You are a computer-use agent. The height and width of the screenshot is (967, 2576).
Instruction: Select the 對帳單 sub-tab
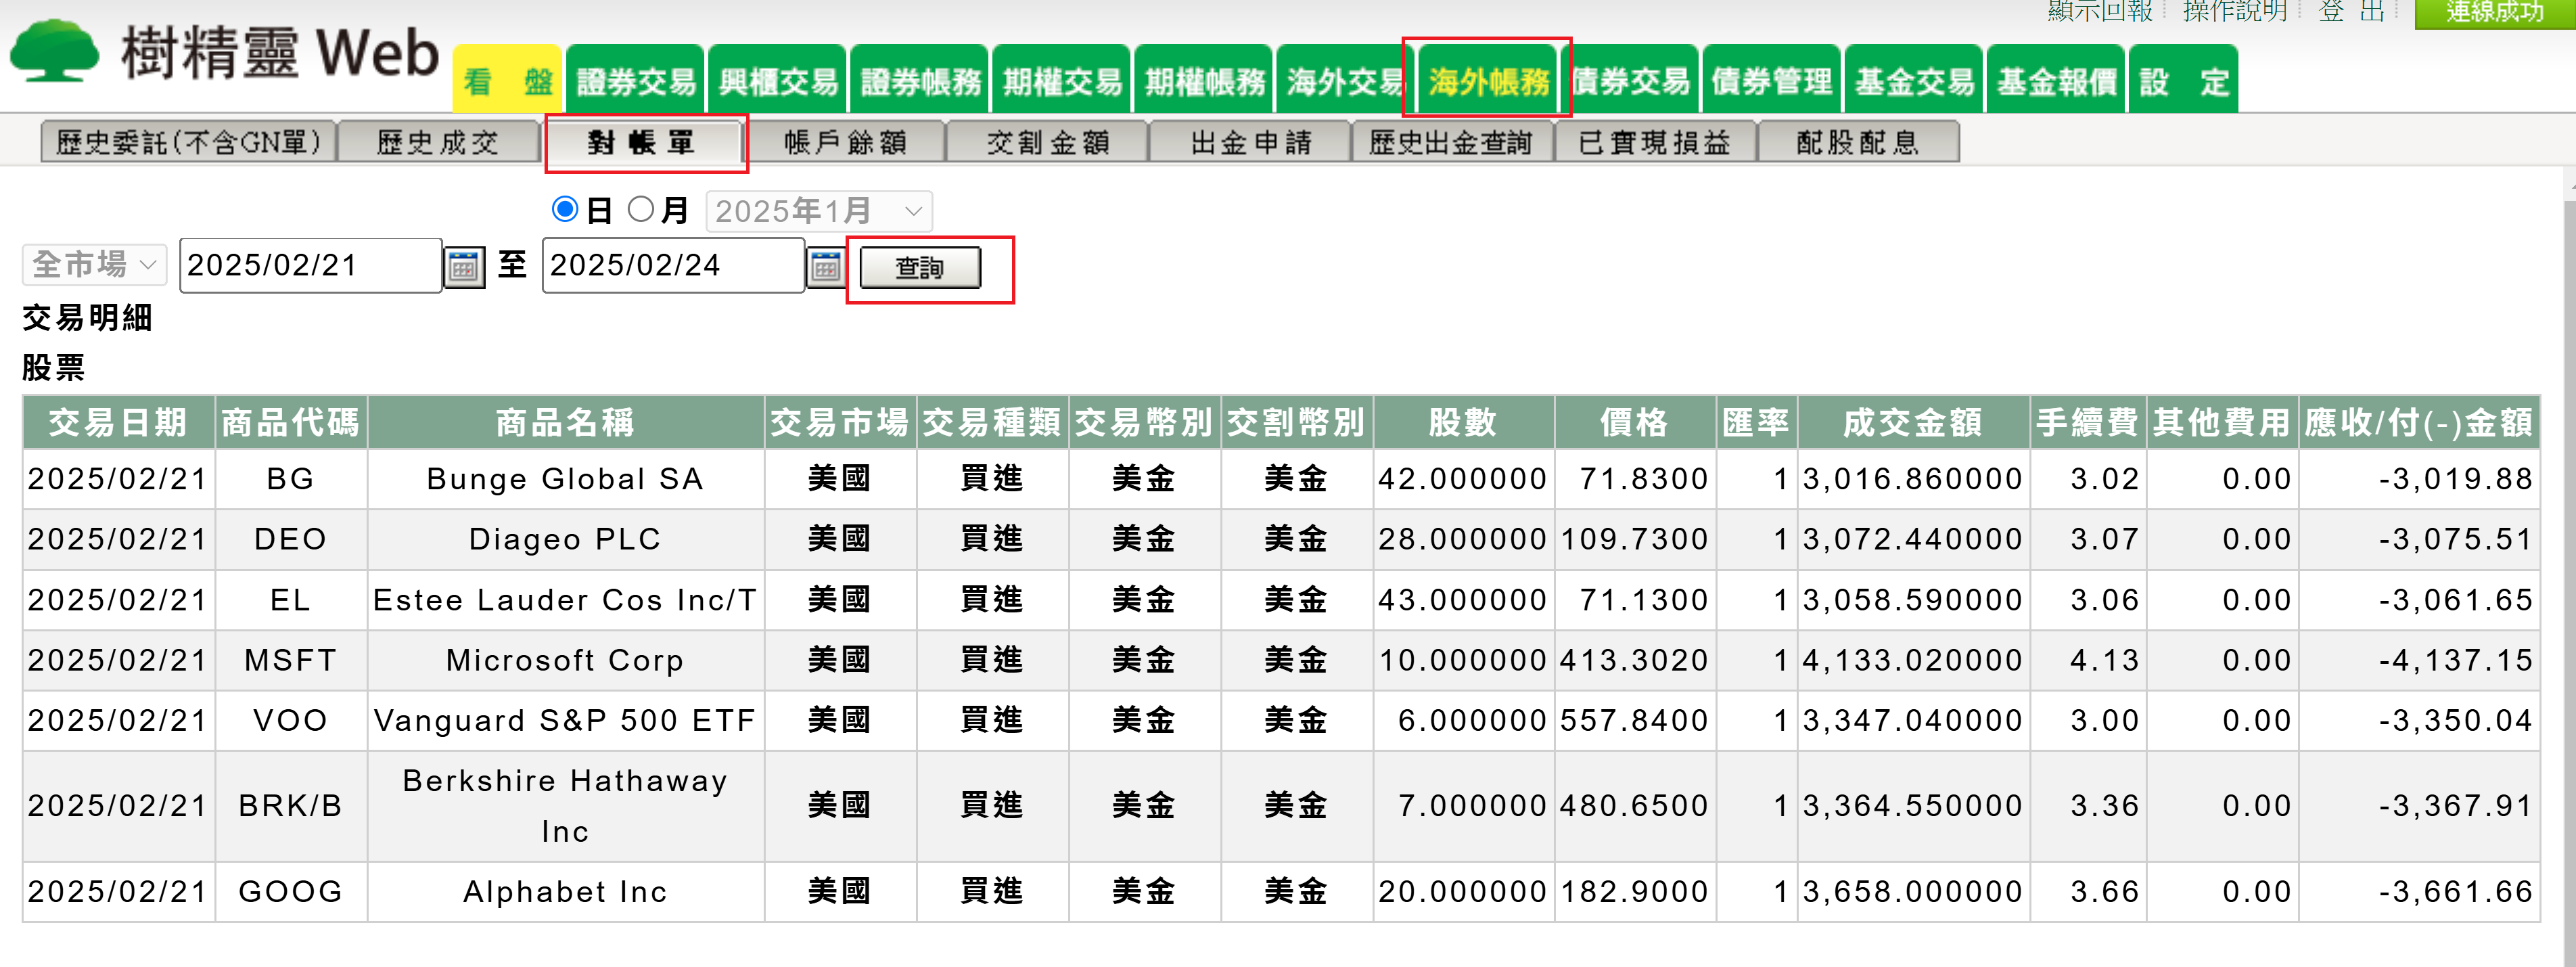tap(642, 142)
